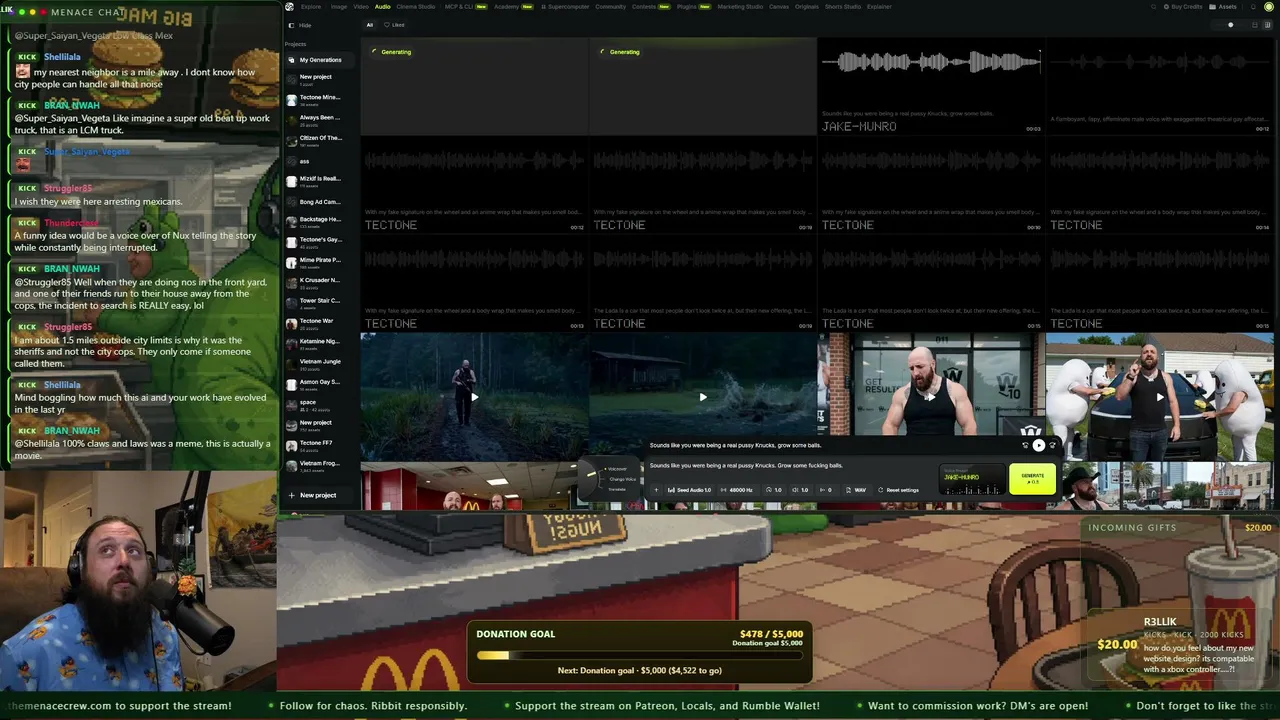Open the Supercomputer page
Viewport: 1280px width, 720px height.
click(567, 7)
